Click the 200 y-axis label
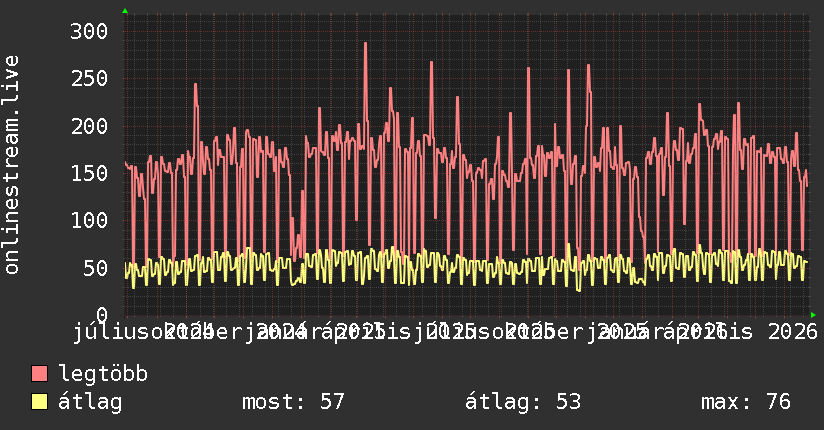824x430 pixels. coord(89,126)
